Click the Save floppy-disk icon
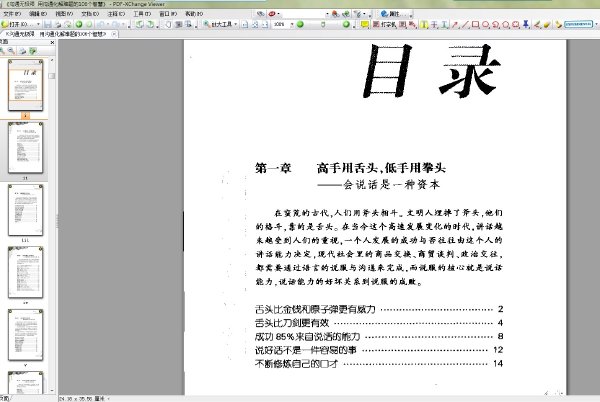The height and width of the screenshot is (402, 600). [47, 24]
